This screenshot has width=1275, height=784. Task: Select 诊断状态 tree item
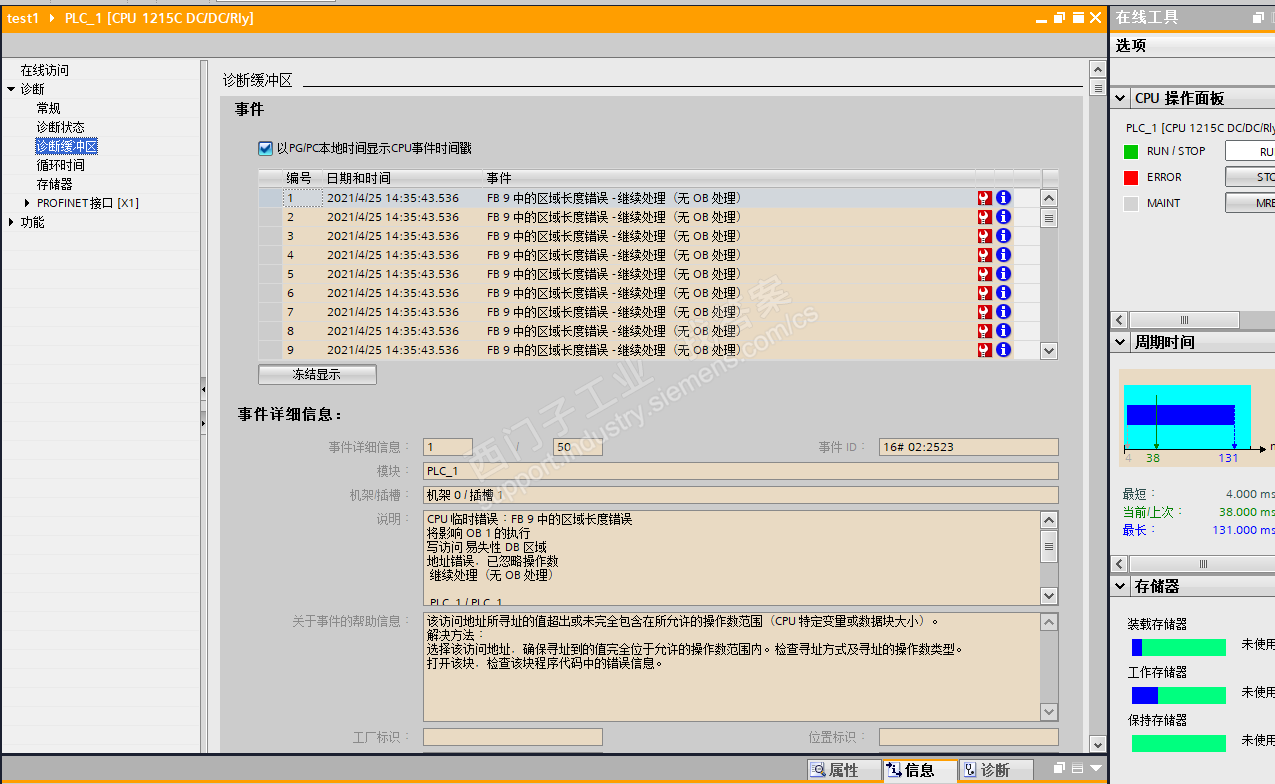click(x=60, y=127)
